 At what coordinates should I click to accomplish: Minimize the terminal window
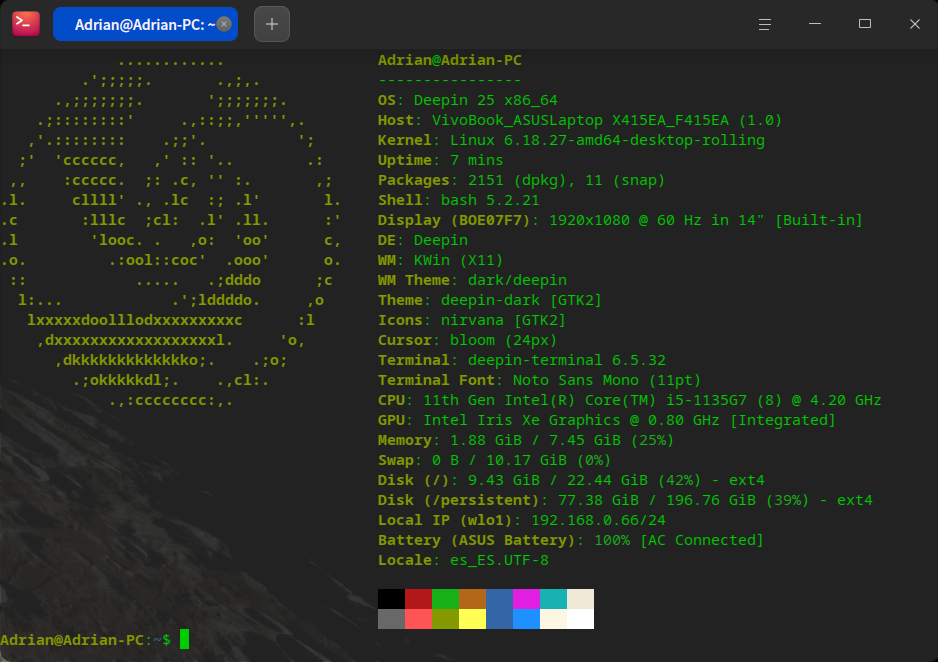point(815,24)
